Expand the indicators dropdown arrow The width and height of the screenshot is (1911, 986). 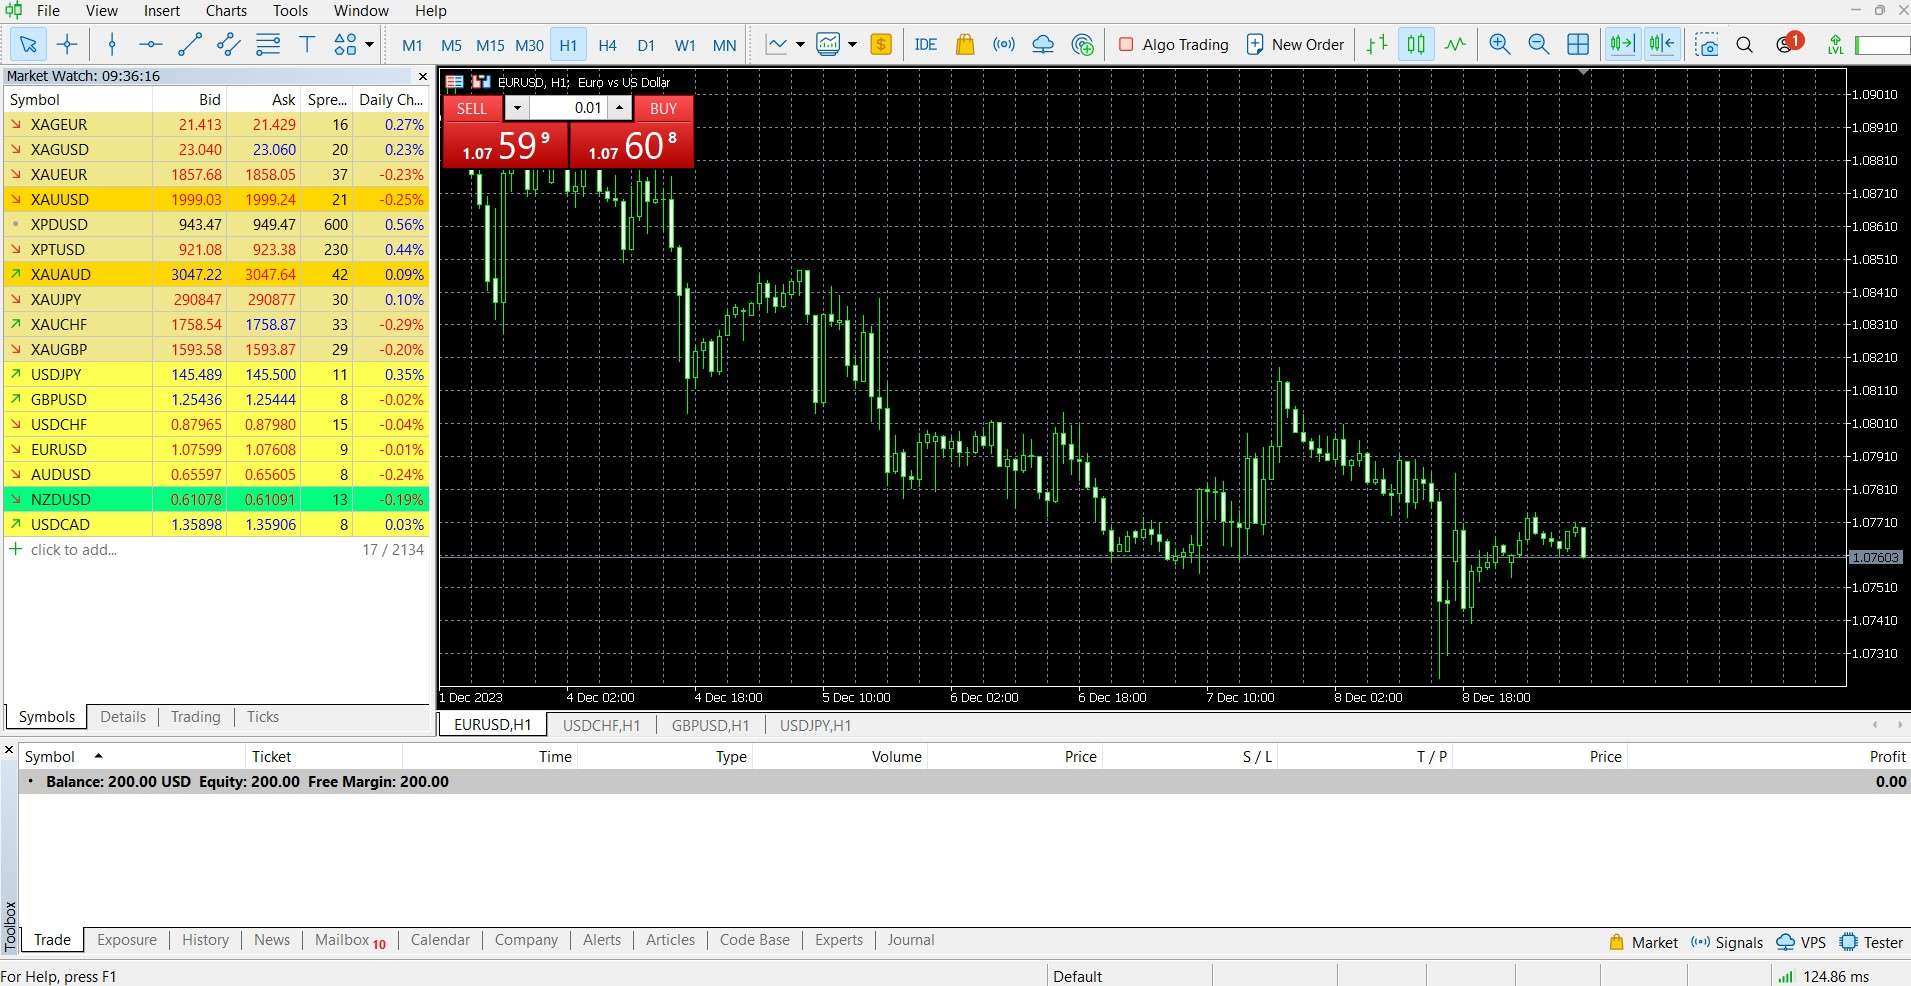[x=800, y=44]
